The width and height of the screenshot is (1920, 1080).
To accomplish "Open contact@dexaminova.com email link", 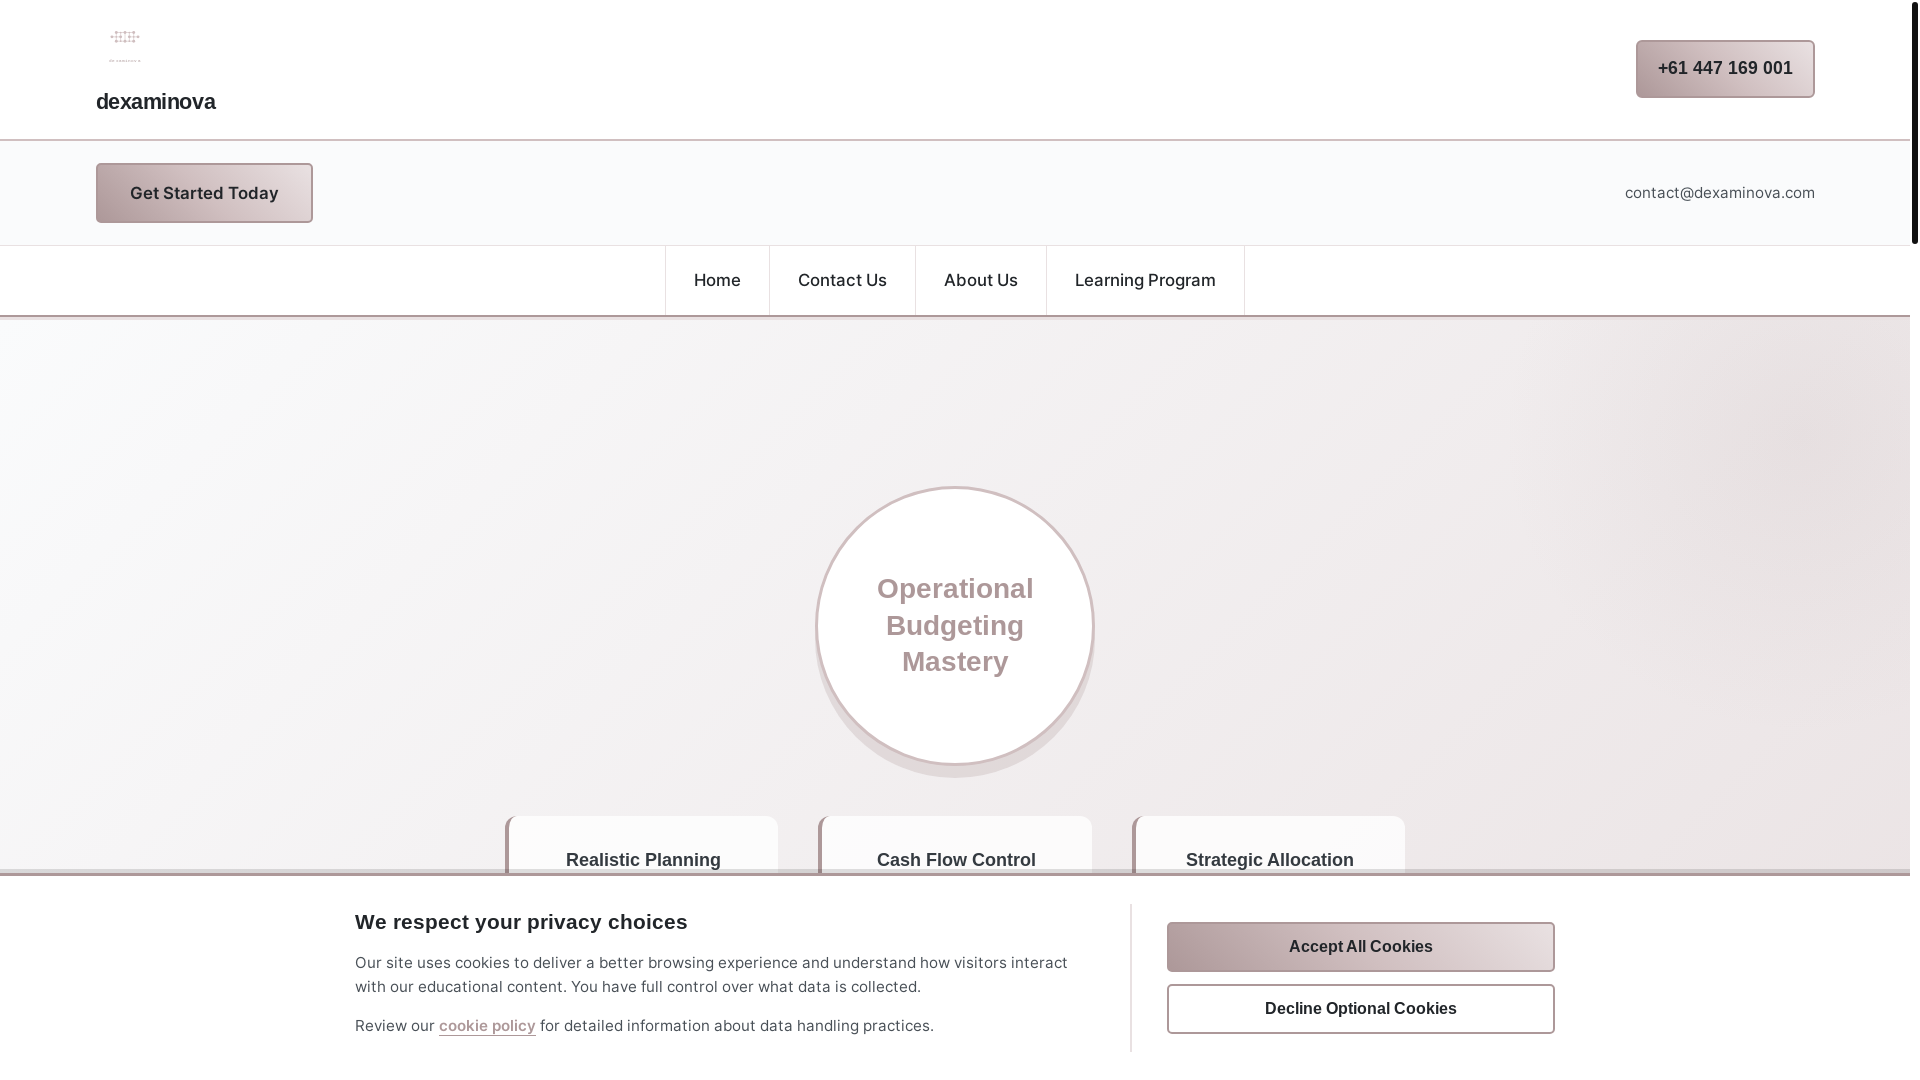I will point(1719,193).
